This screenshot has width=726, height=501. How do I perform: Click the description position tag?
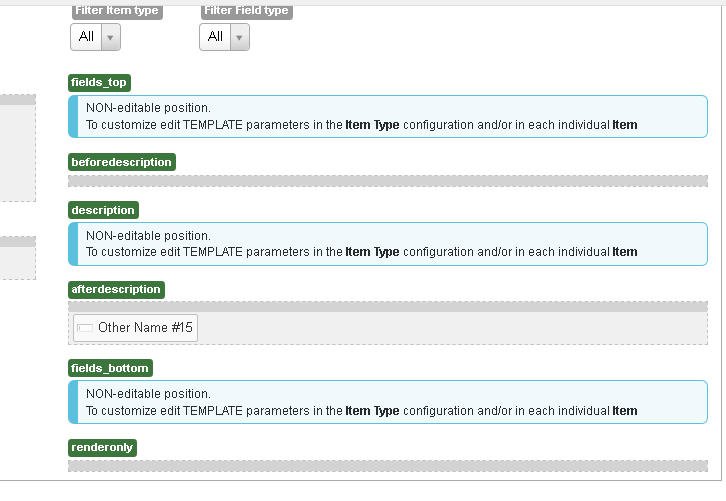point(103,210)
